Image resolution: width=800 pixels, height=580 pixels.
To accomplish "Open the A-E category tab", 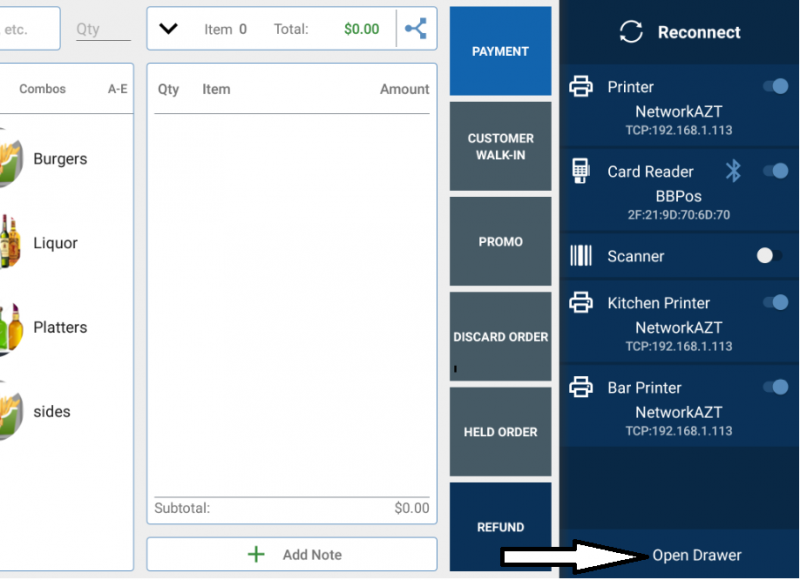I will click(x=117, y=89).
